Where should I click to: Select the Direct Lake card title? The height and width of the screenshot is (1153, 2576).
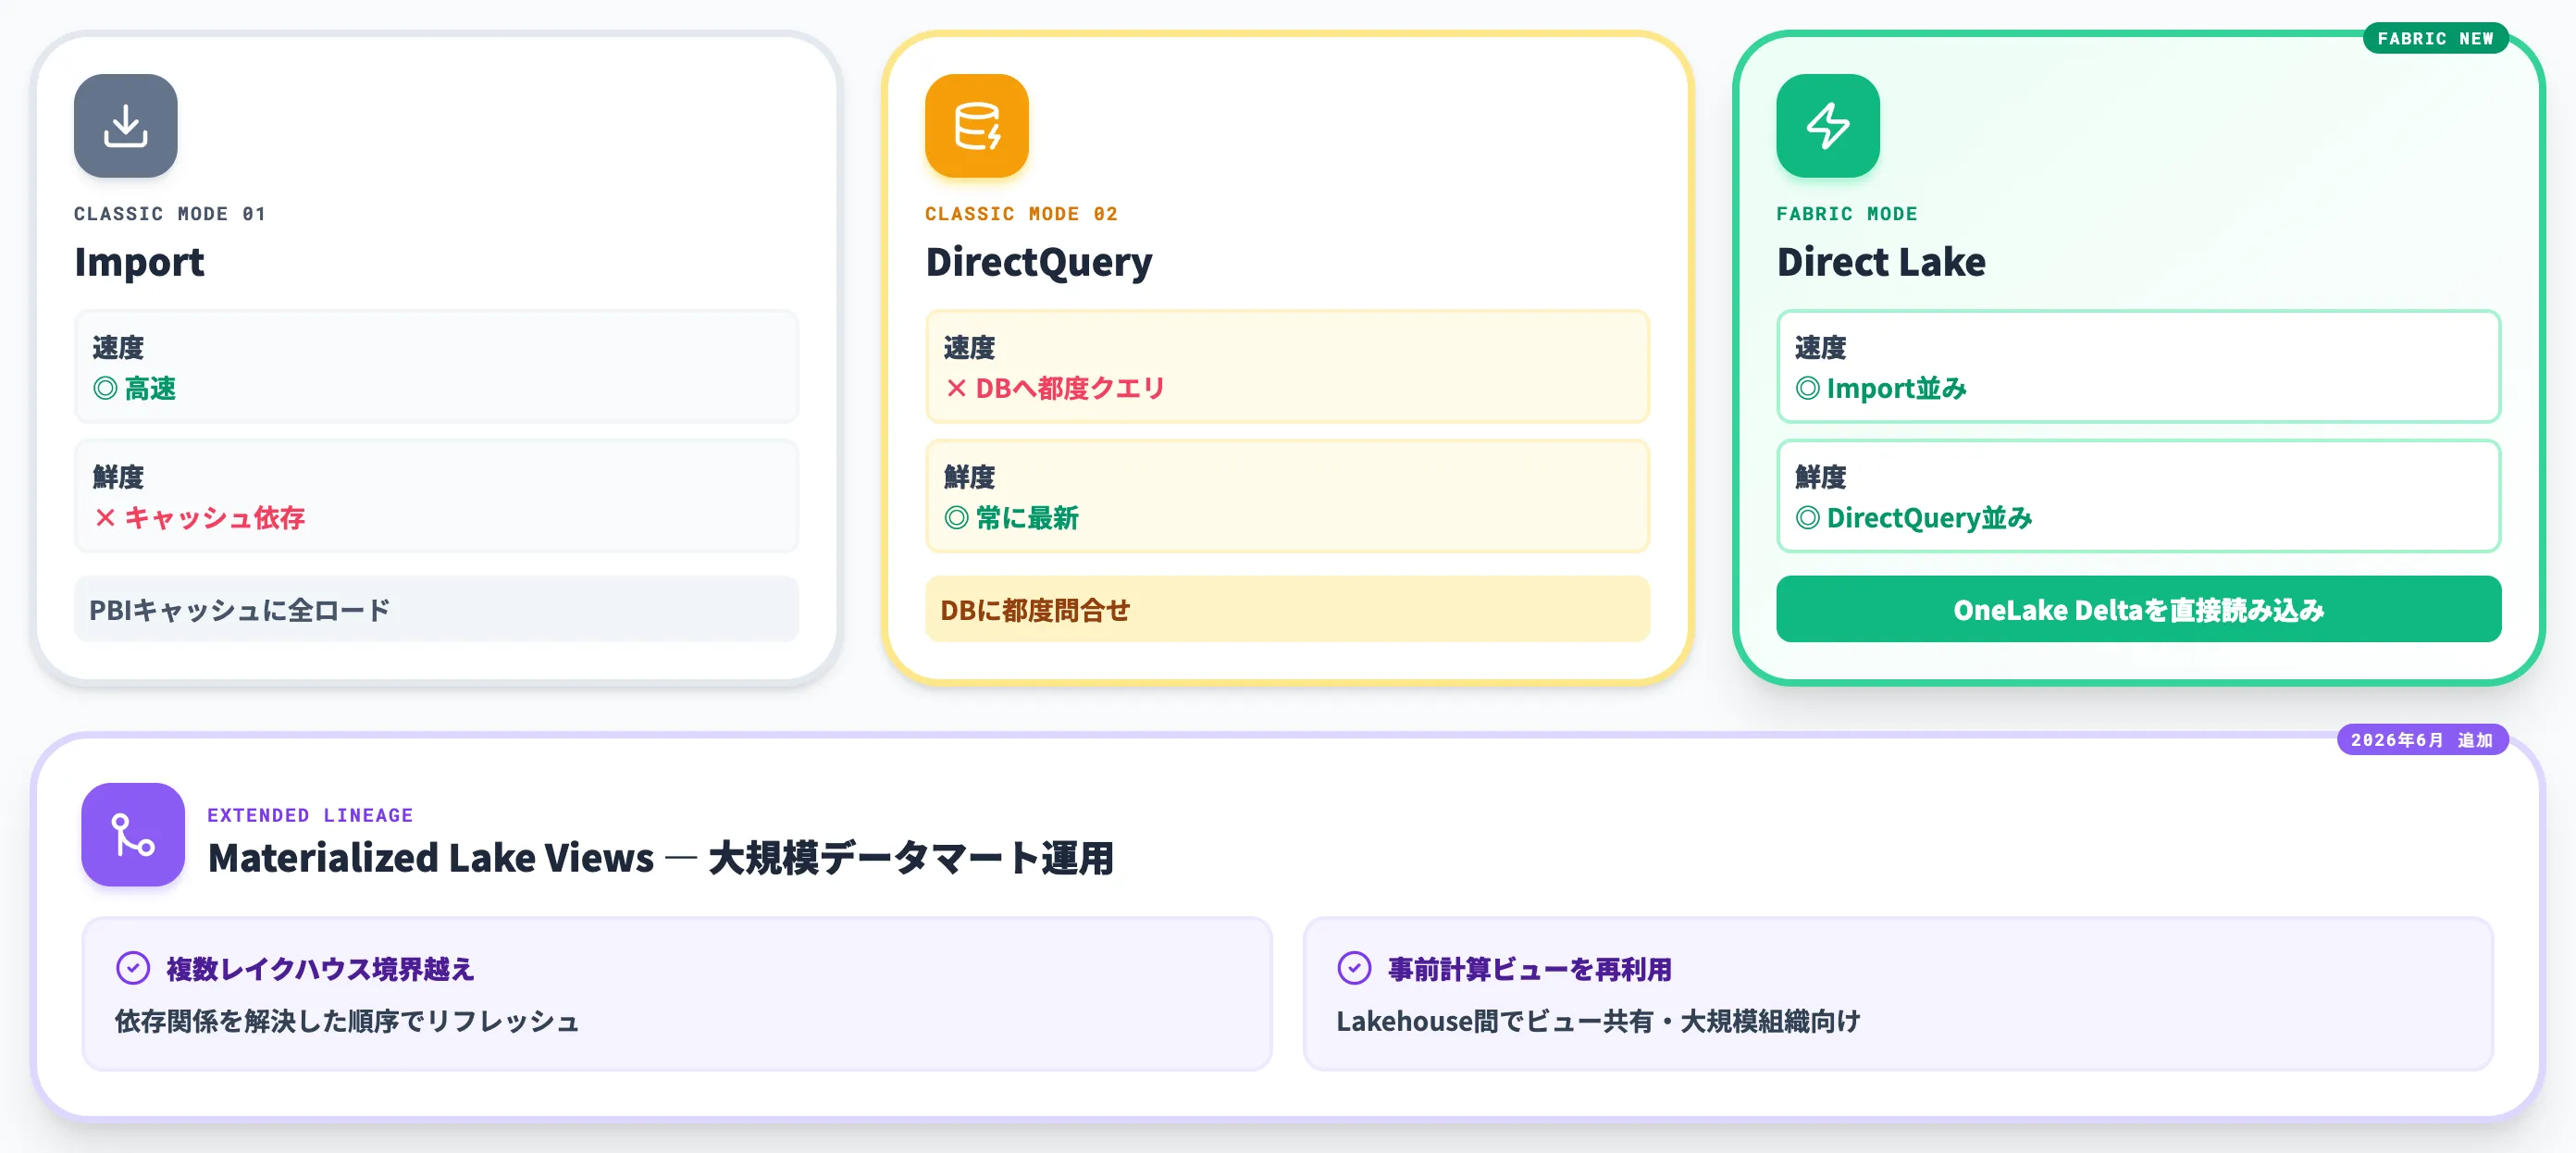click(1881, 262)
